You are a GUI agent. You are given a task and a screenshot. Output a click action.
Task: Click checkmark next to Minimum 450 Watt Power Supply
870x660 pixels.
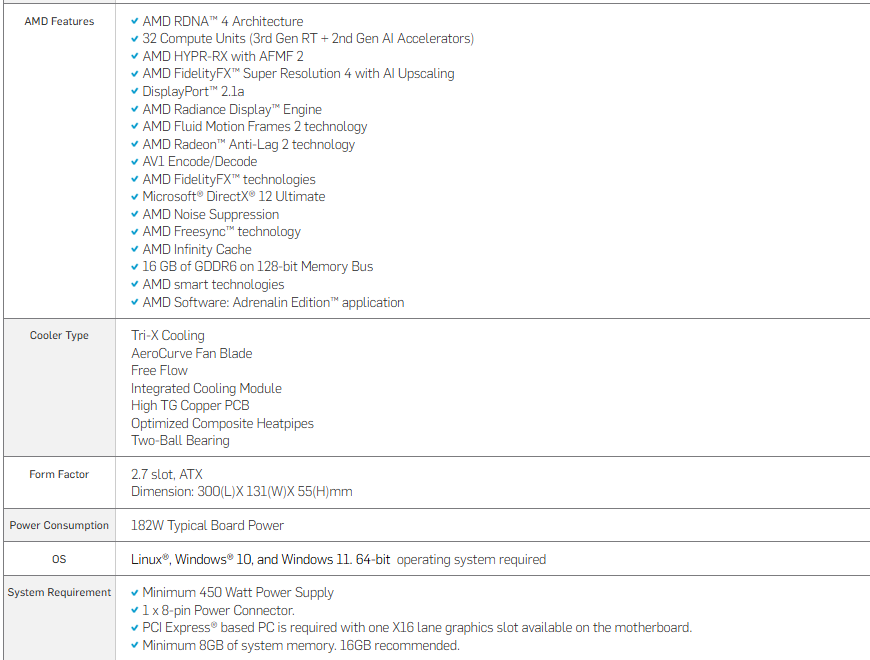coord(135,593)
